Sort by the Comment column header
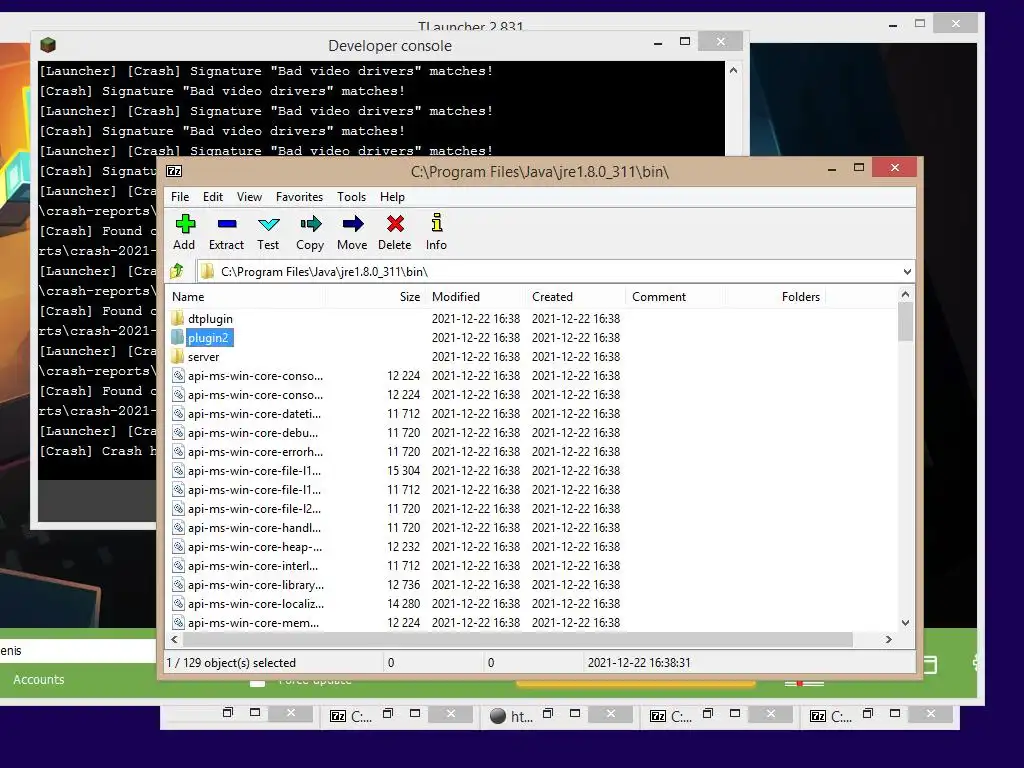 pos(675,296)
